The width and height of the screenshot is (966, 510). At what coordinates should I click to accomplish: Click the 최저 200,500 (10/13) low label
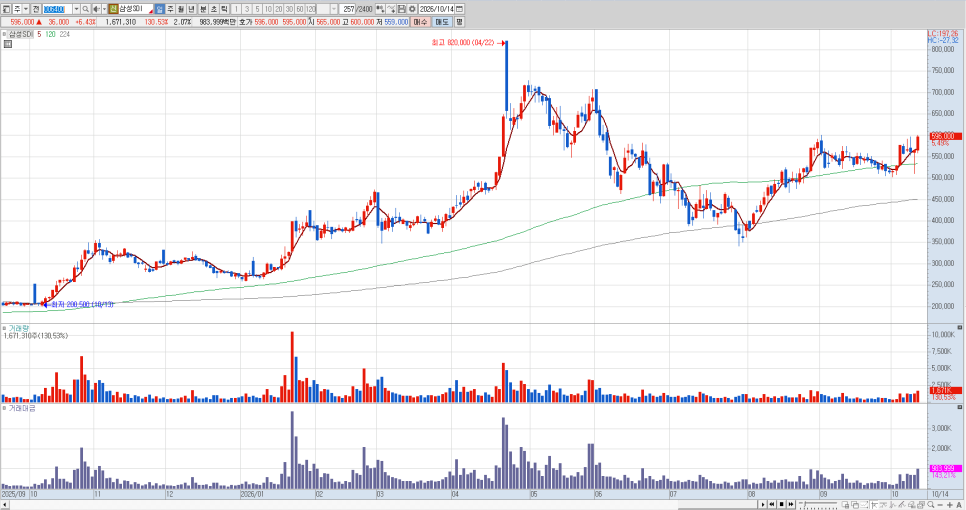pos(83,304)
